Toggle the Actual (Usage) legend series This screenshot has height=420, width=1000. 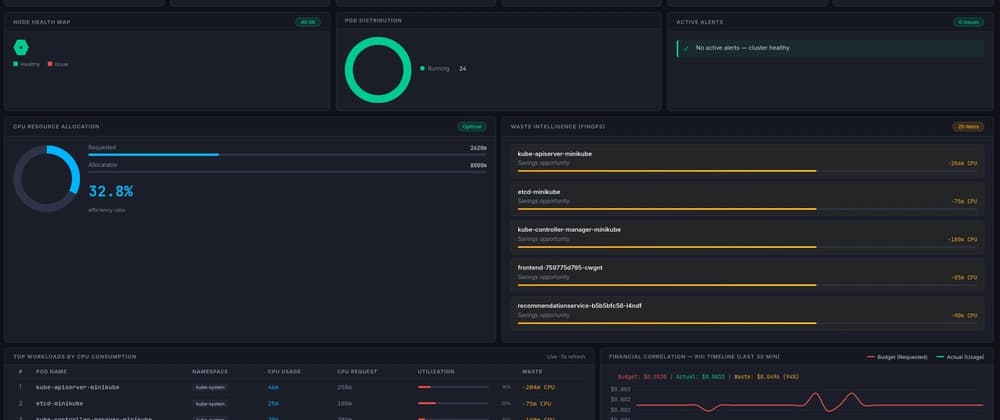959,357
